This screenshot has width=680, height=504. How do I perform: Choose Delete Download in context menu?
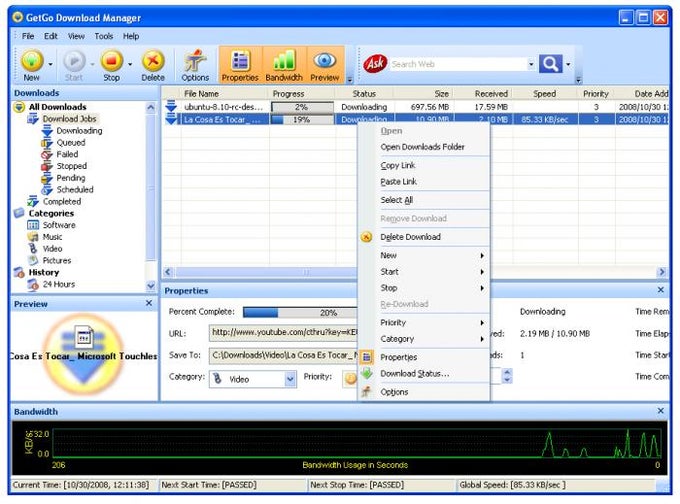[424, 237]
